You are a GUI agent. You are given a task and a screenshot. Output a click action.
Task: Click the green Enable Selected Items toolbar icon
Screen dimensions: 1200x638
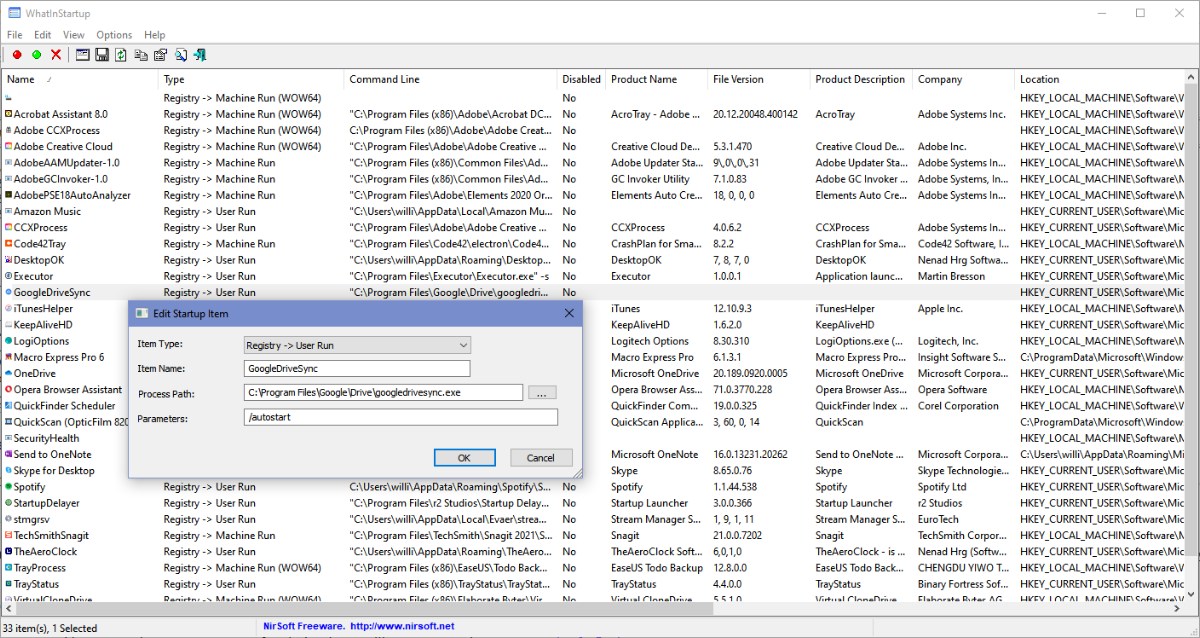36,55
